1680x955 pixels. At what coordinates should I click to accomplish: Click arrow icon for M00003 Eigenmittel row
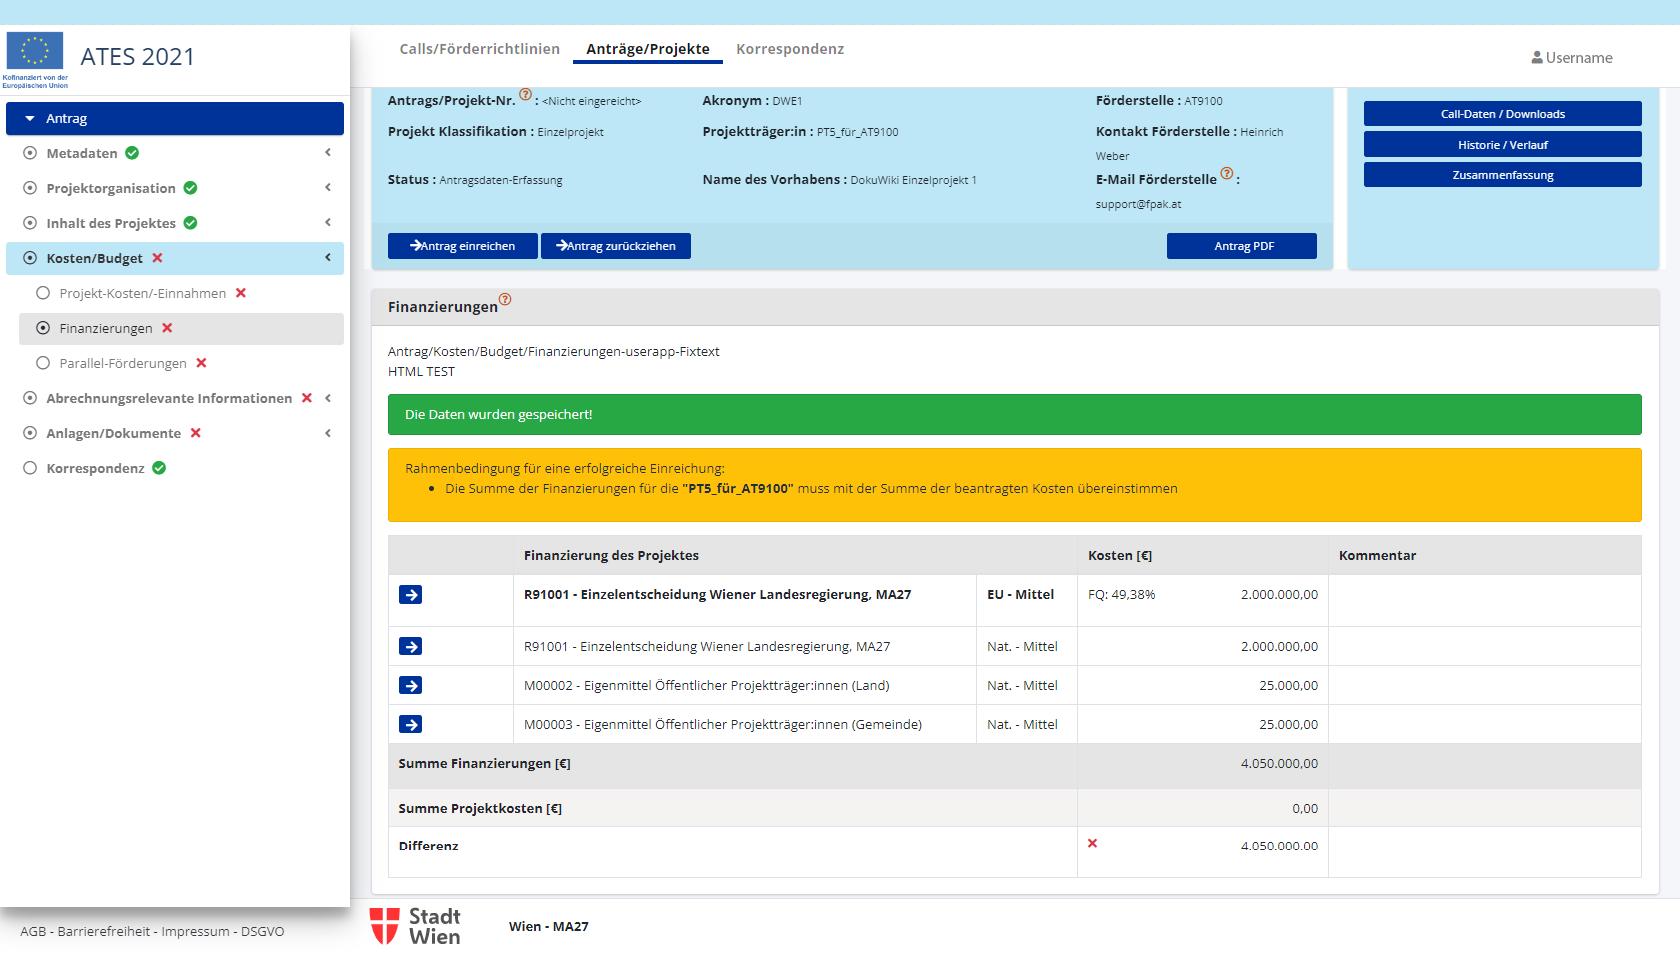point(410,724)
